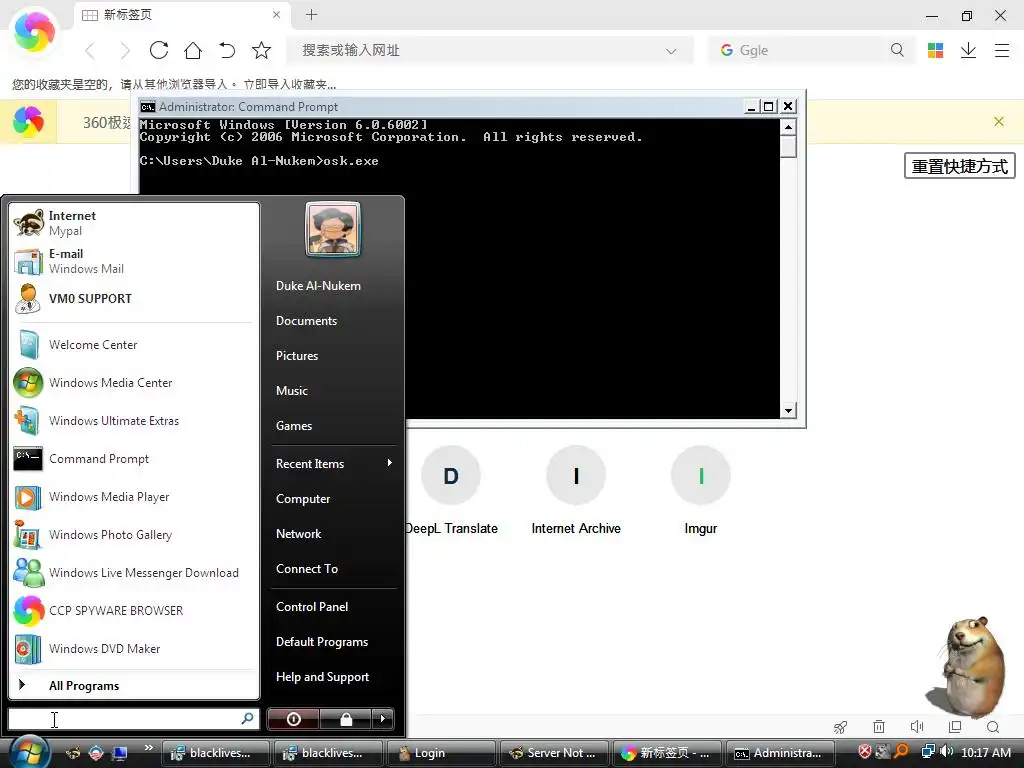The width and height of the screenshot is (1024, 768).
Task: Click the zoom magnifier in browser status bar
Action: click(993, 727)
